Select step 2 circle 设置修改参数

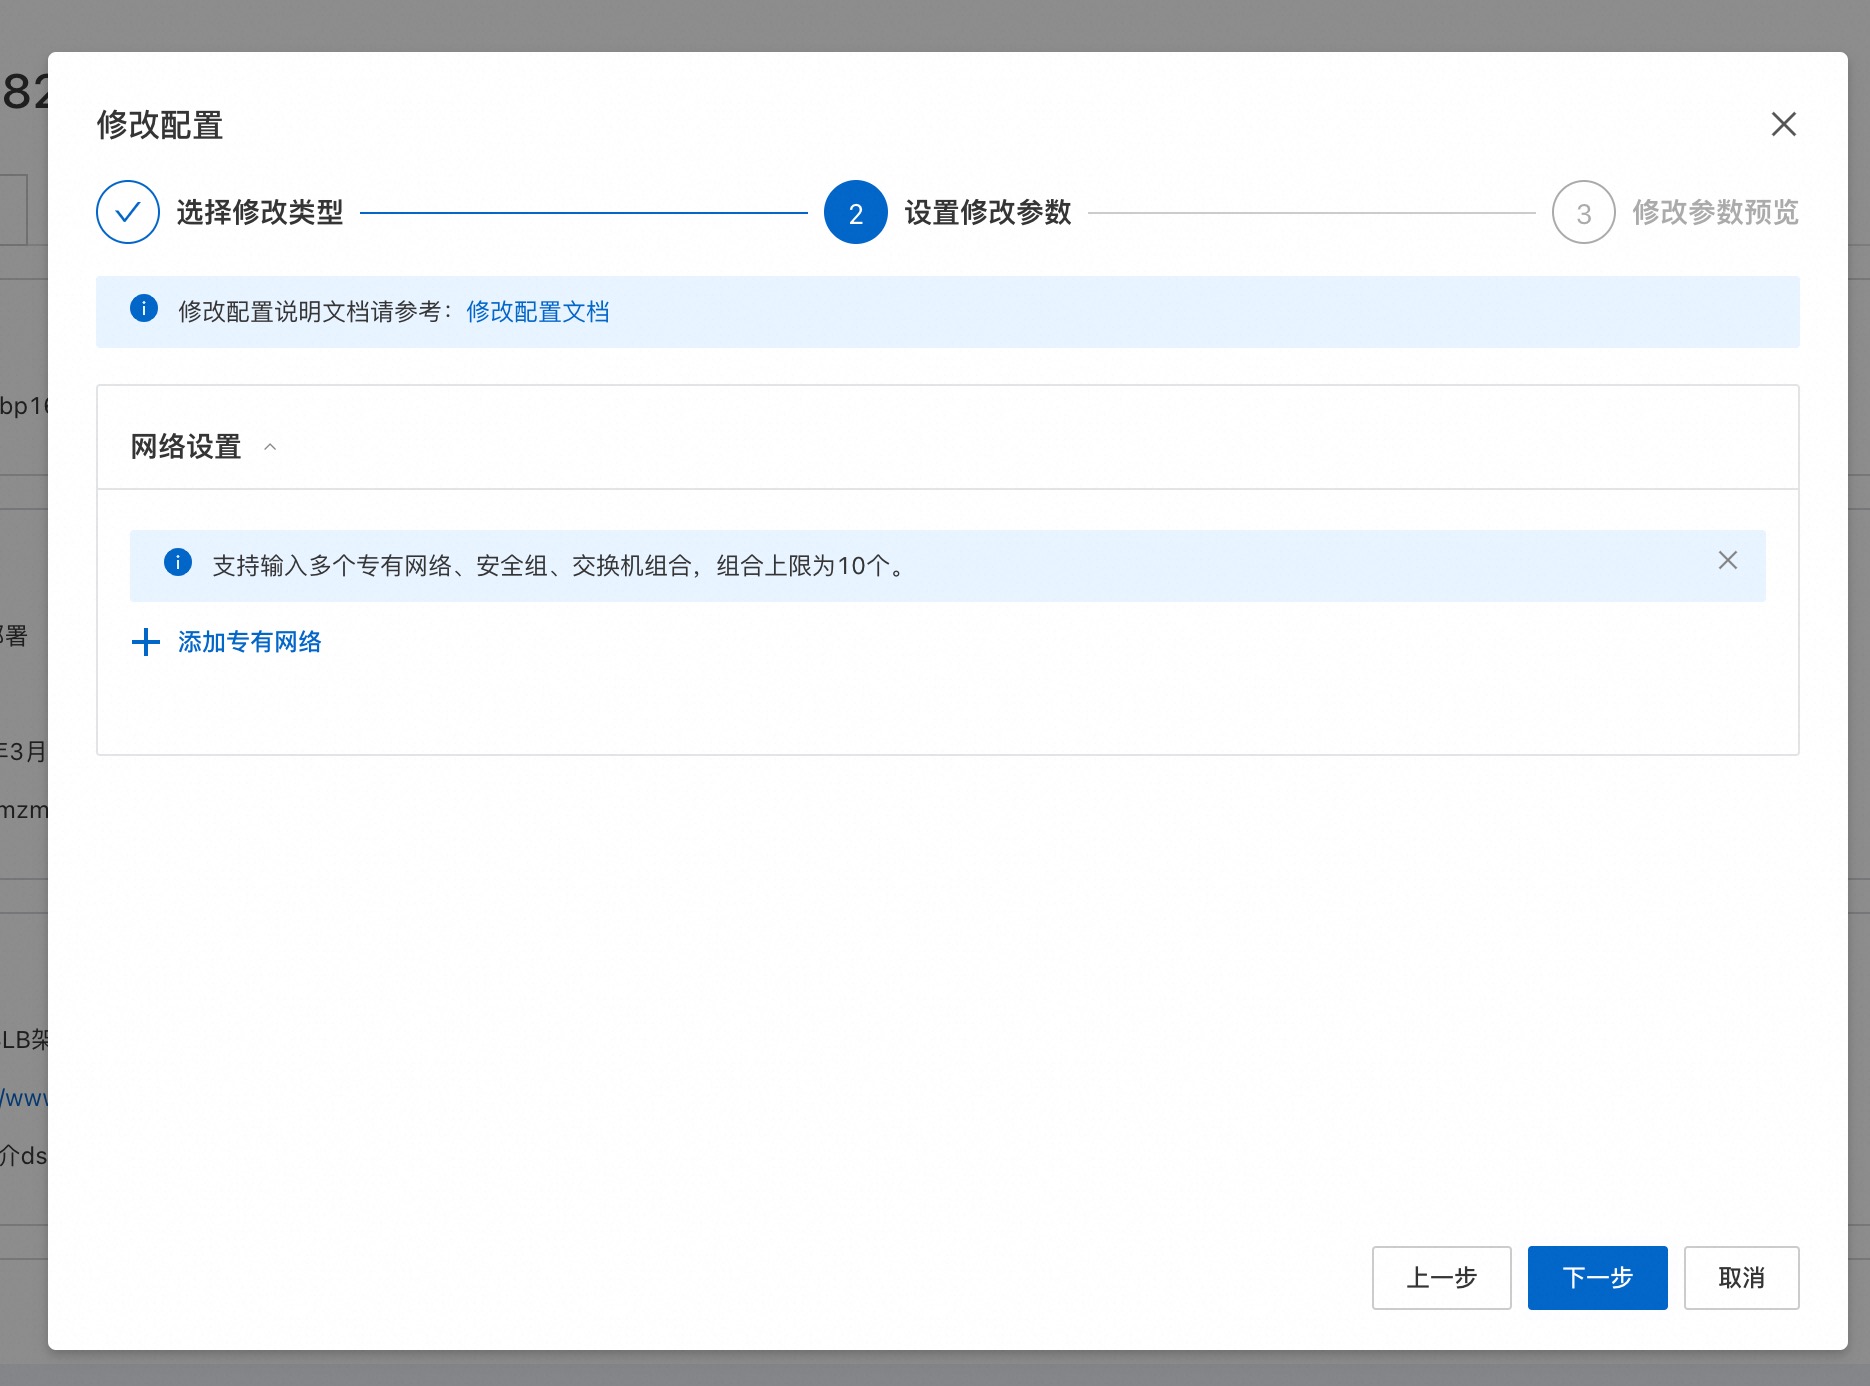[856, 212]
